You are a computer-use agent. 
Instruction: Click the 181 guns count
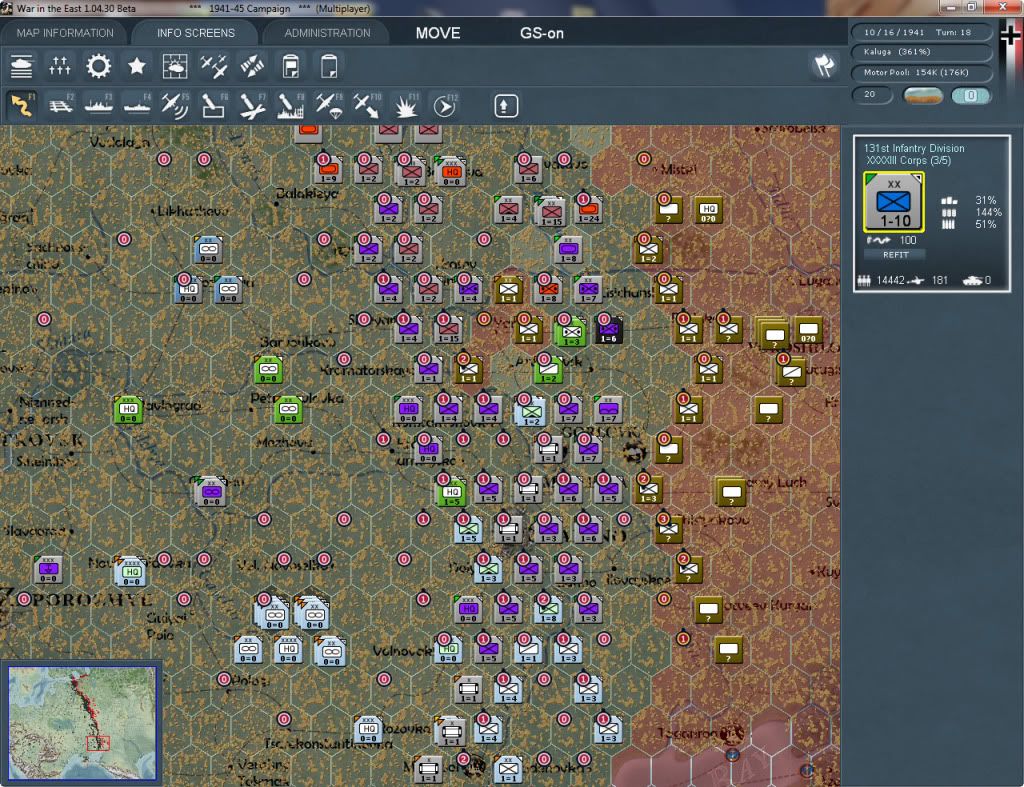(x=940, y=280)
